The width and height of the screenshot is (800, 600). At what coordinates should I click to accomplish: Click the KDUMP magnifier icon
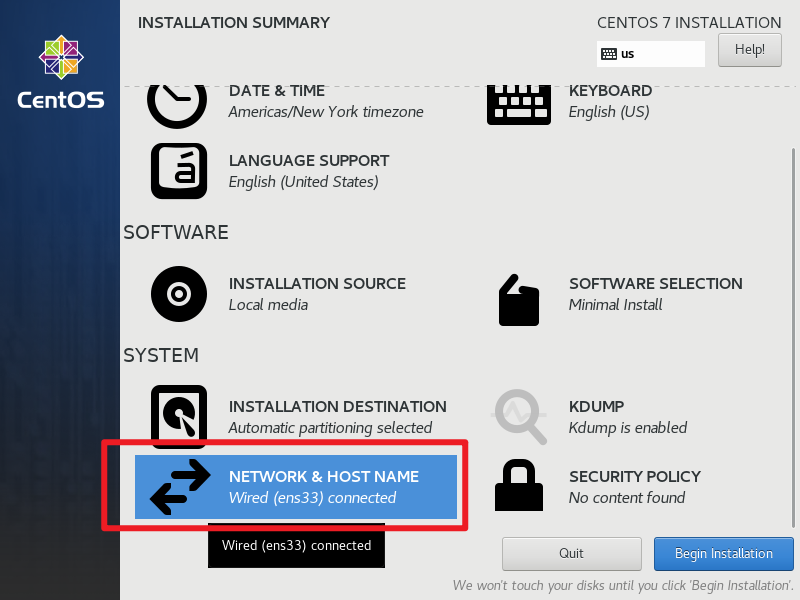point(518,416)
